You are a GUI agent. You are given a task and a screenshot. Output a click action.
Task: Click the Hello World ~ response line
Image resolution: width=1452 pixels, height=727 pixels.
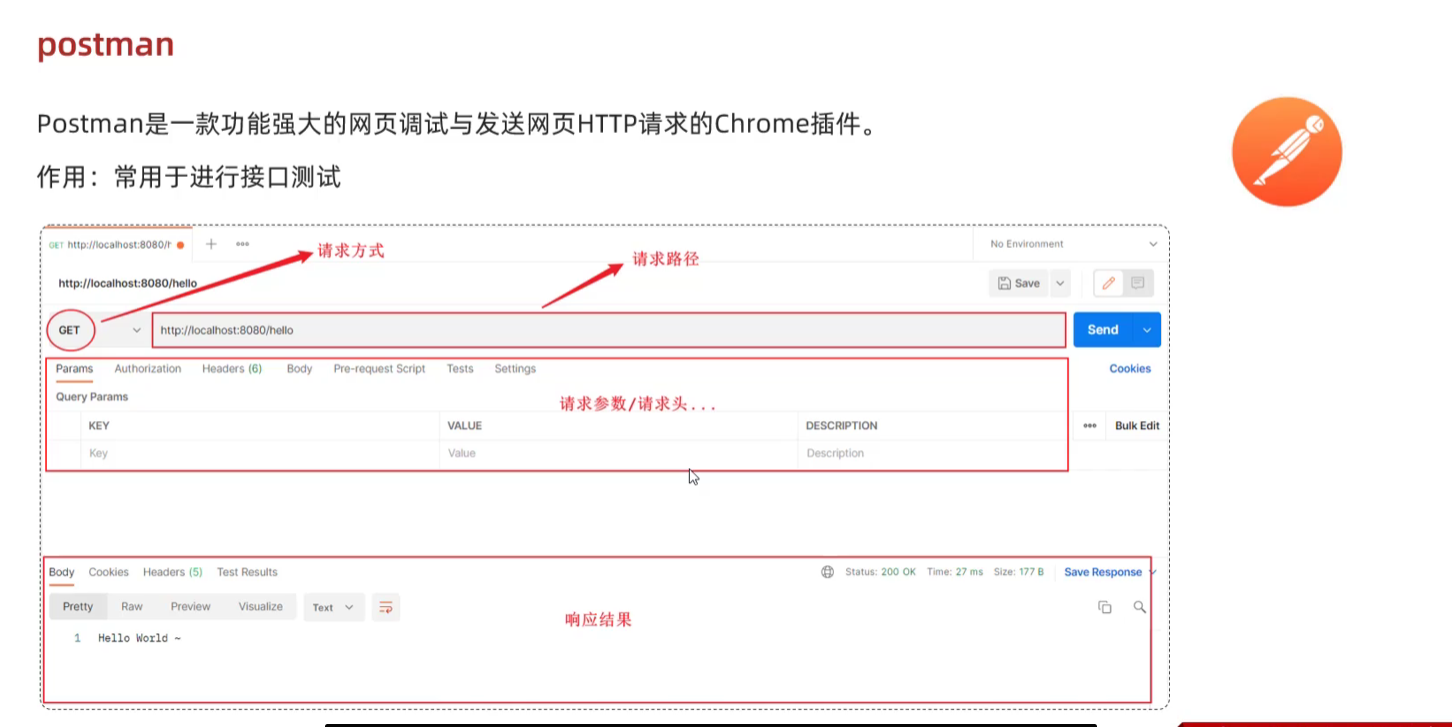pyautogui.click(x=139, y=638)
